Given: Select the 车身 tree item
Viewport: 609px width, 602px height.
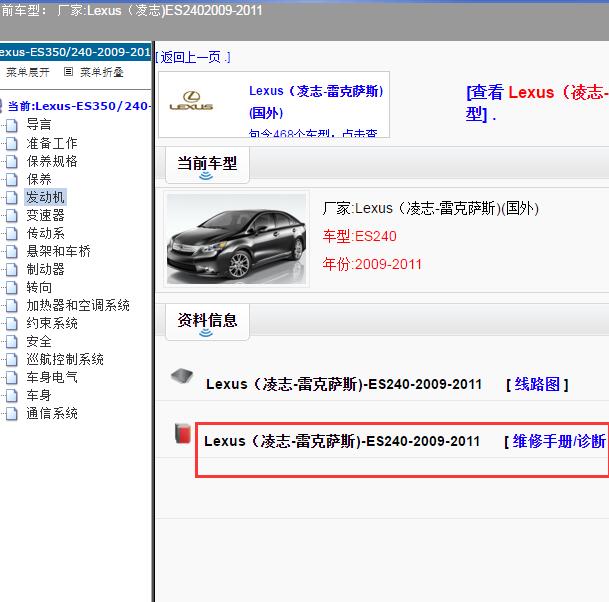Looking at the screenshot, I should 39,396.
